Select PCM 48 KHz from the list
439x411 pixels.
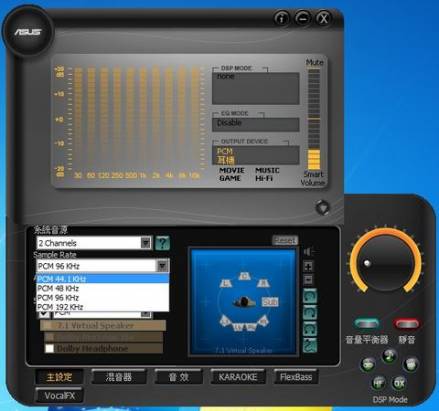[x=102, y=288]
